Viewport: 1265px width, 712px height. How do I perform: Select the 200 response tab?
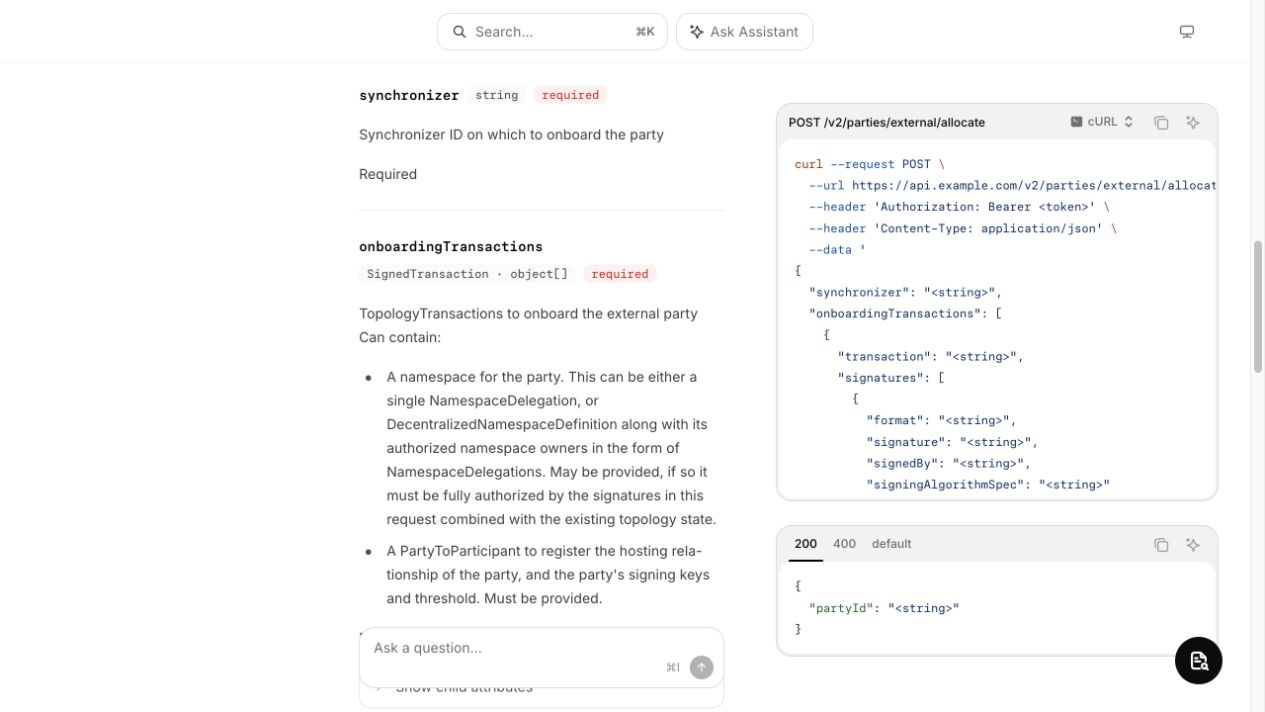click(x=806, y=544)
